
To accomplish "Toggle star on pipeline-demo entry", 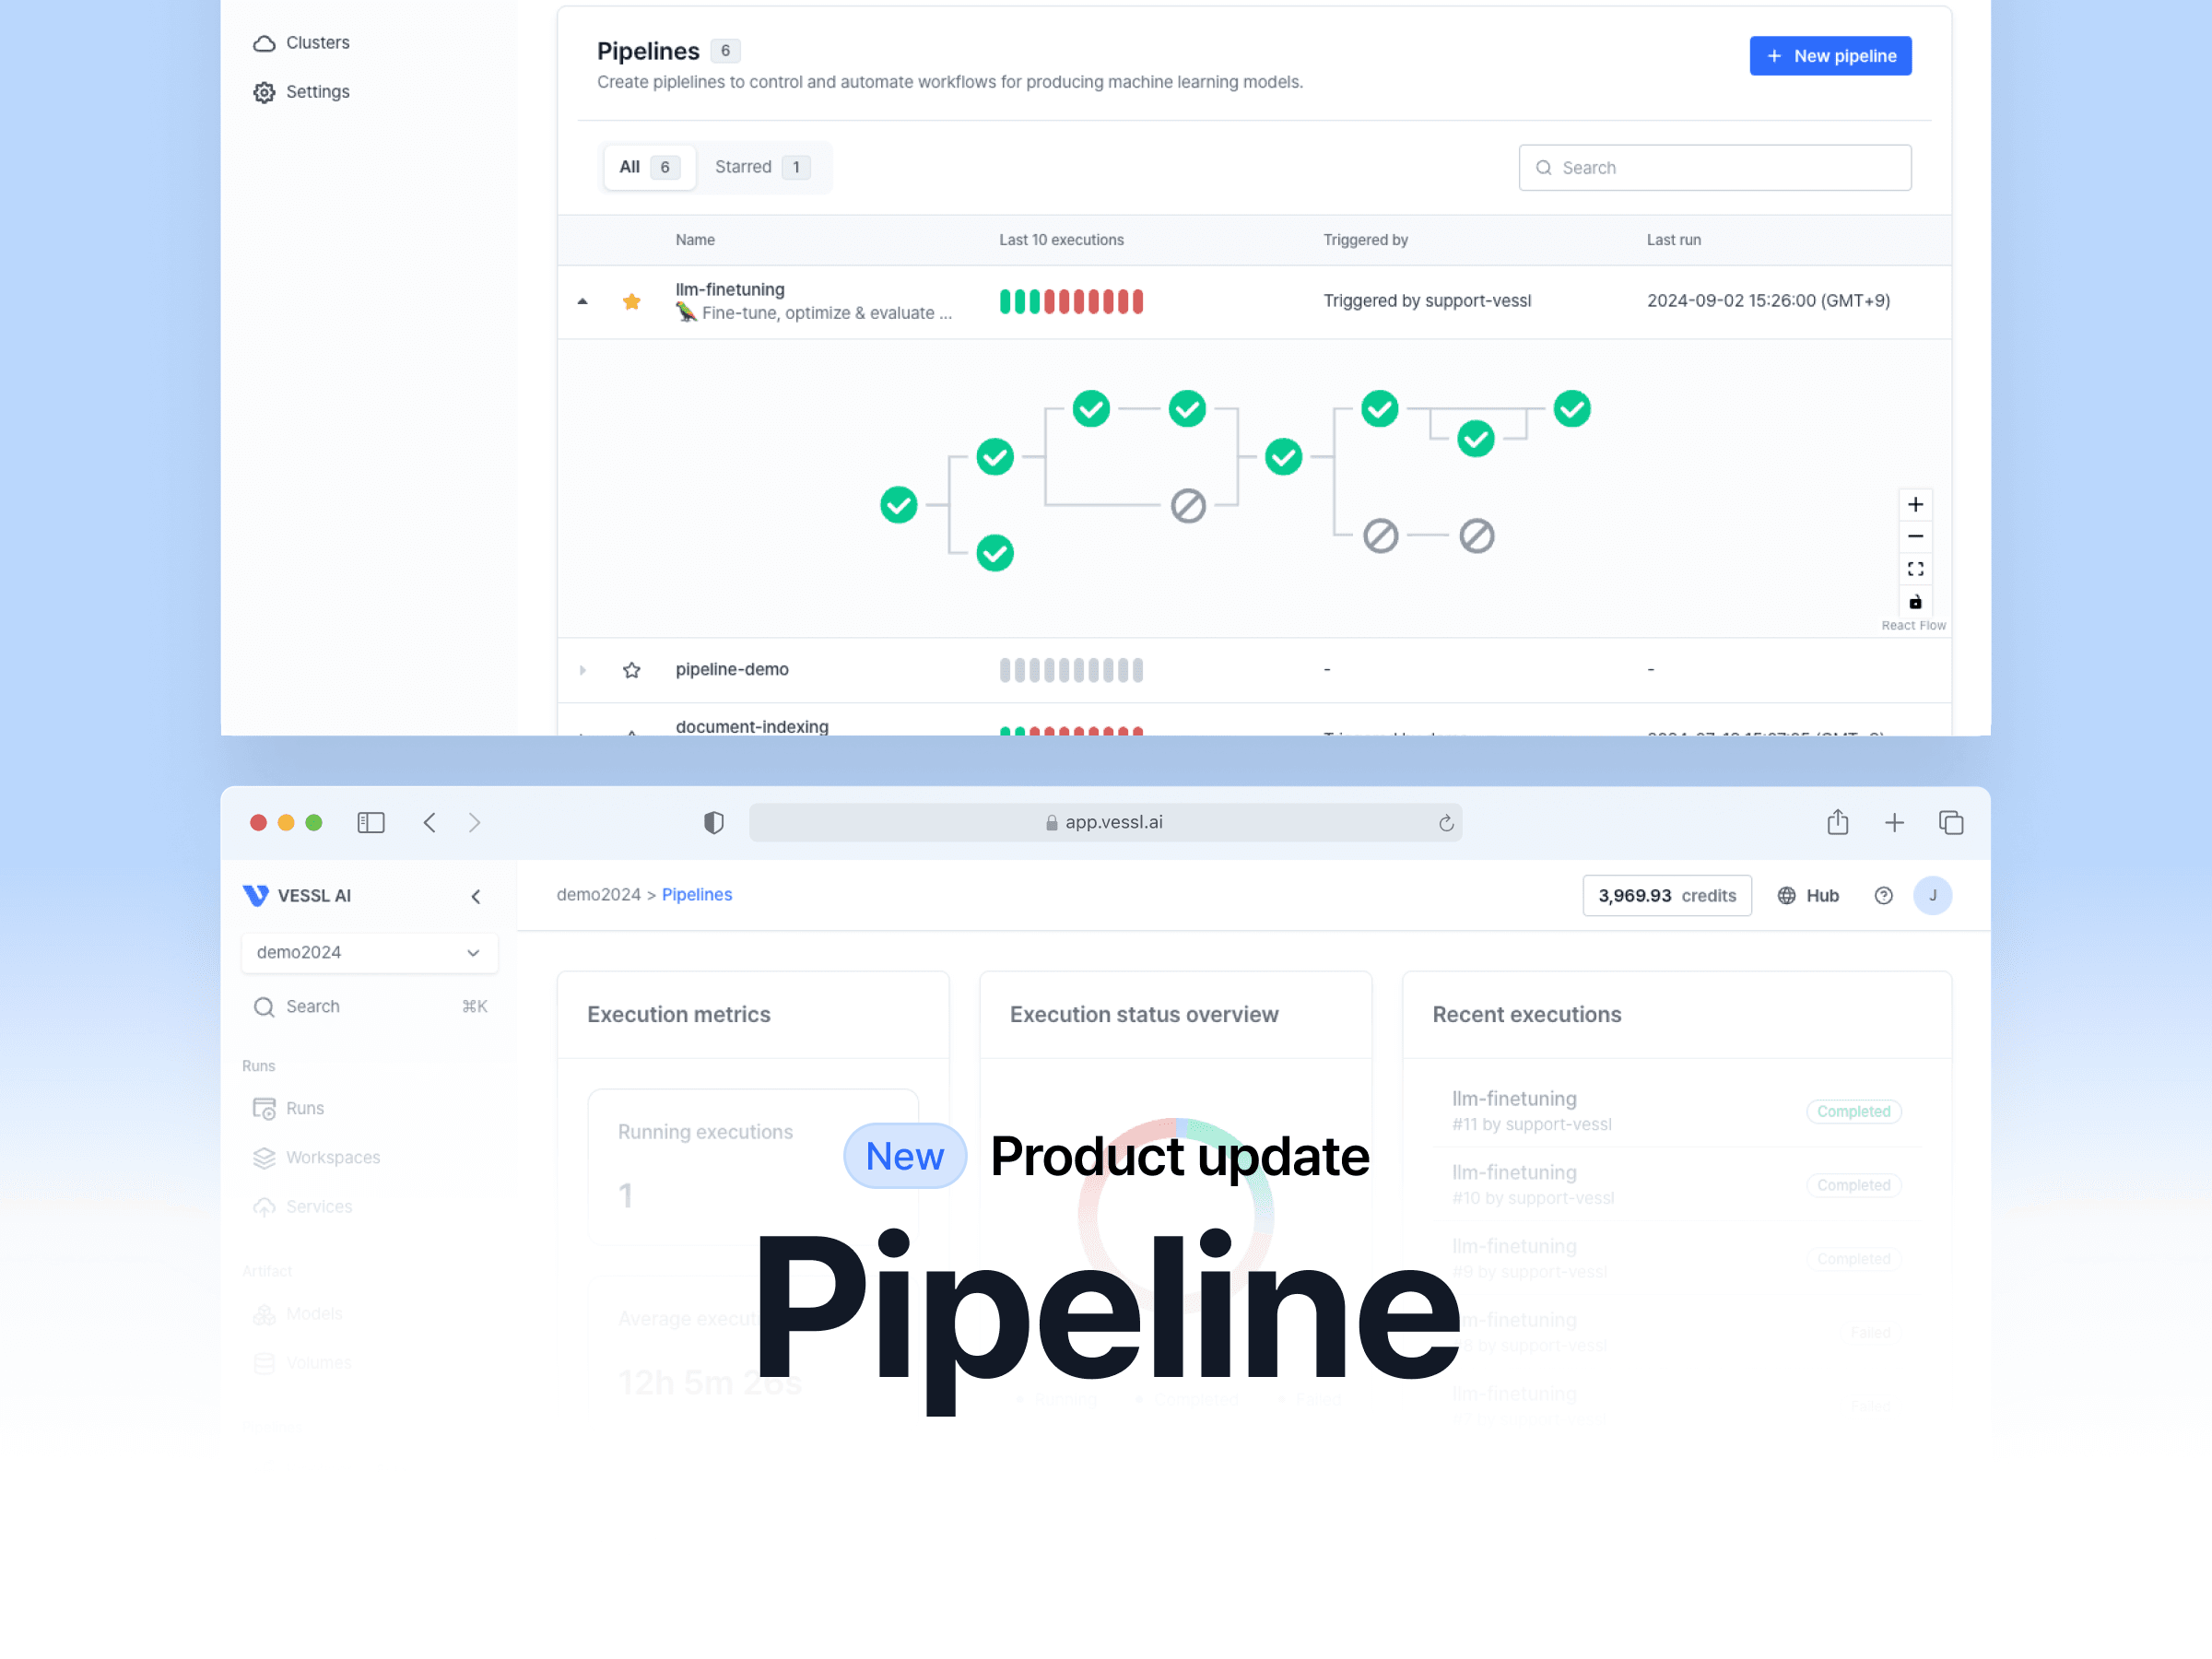I will point(634,669).
